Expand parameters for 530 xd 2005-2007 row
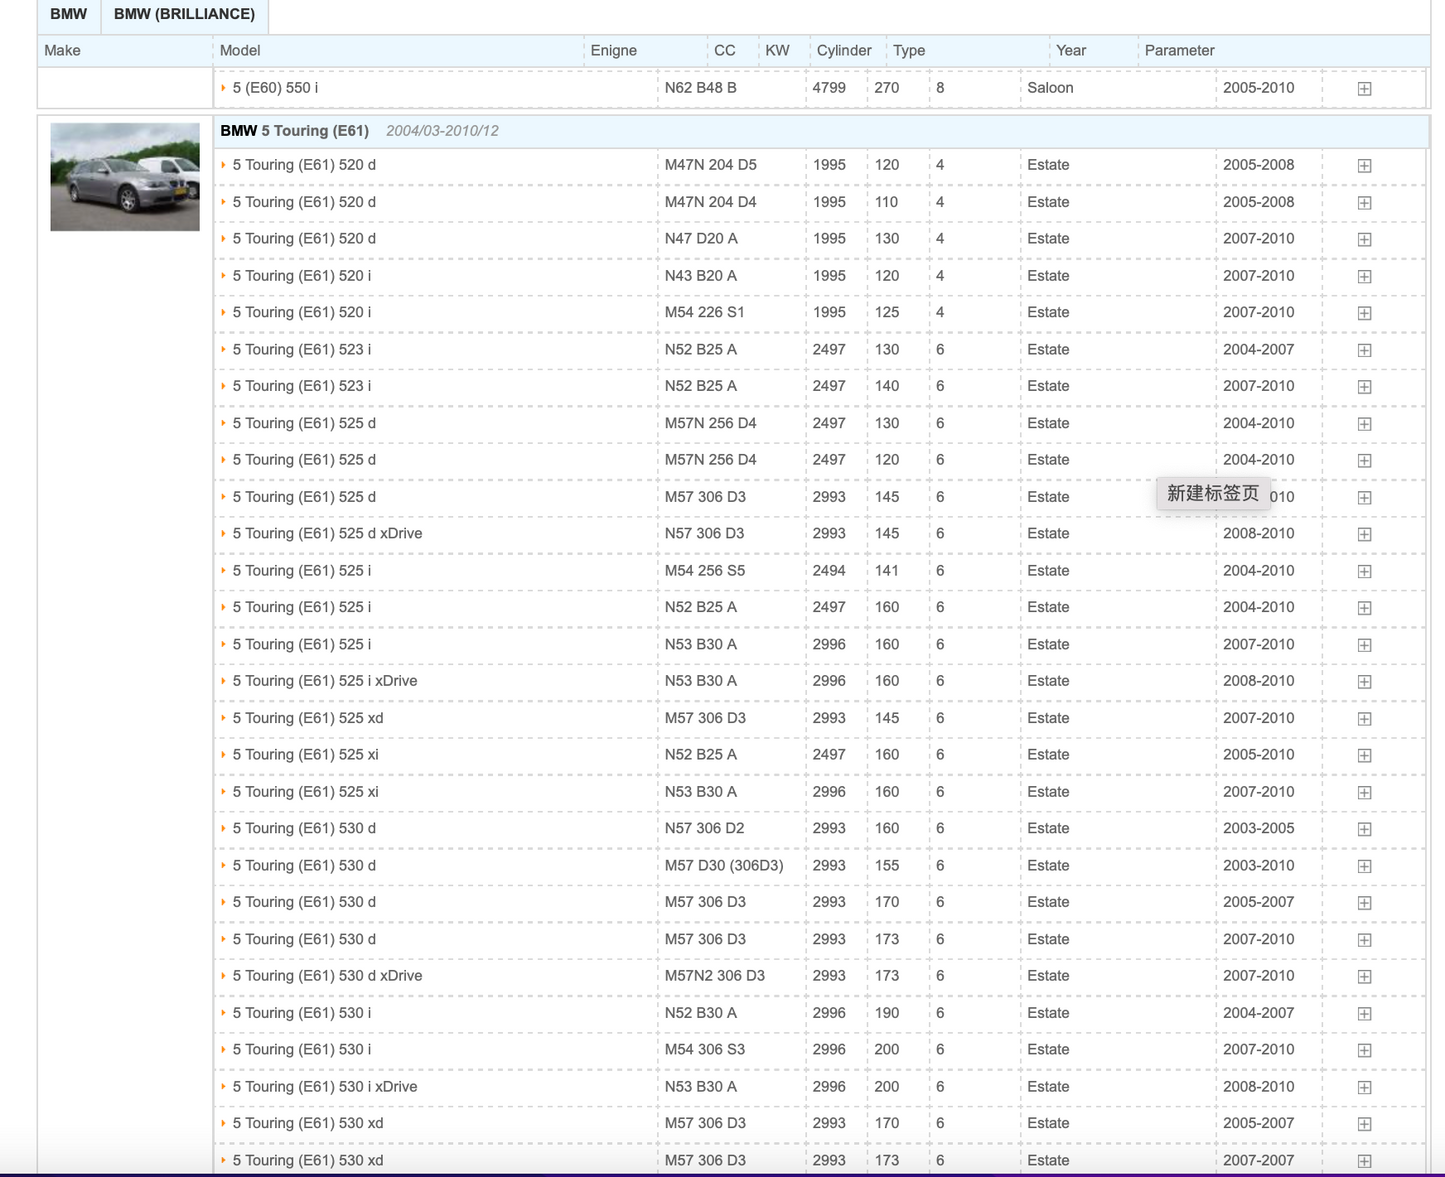Screen dimensions: 1445x1177 pos(1364,1124)
